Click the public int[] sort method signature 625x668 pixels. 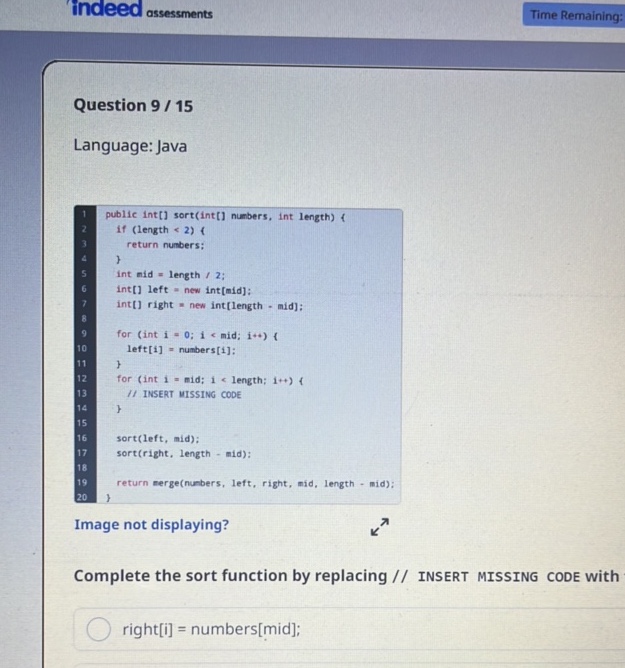[x=225, y=215]
